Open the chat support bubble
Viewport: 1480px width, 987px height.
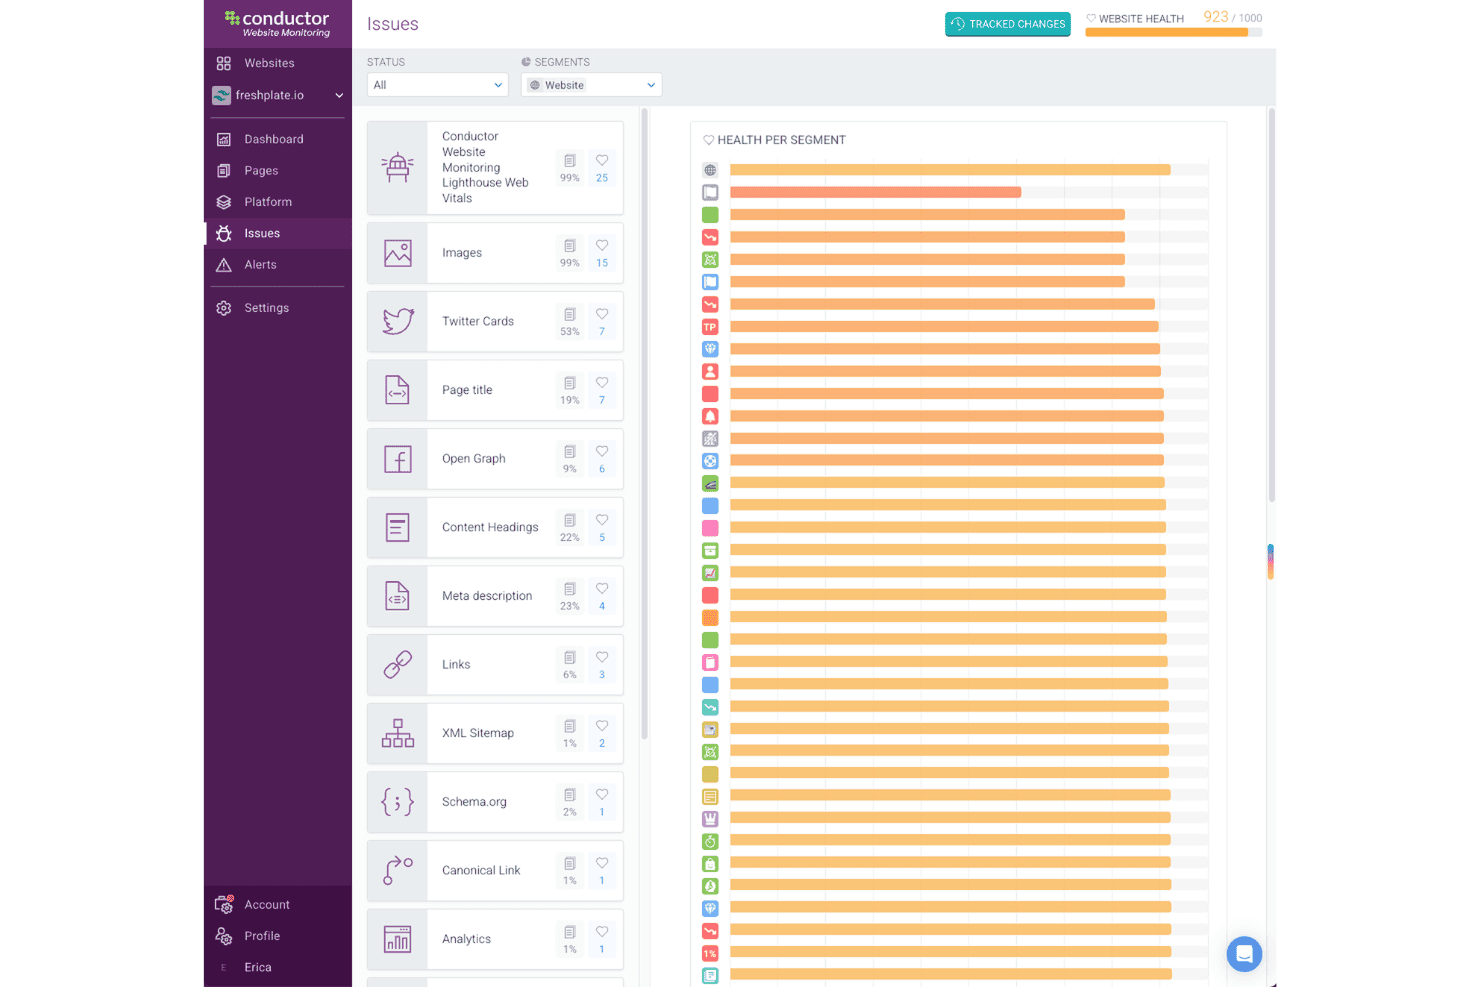(x=1244, y=954)
